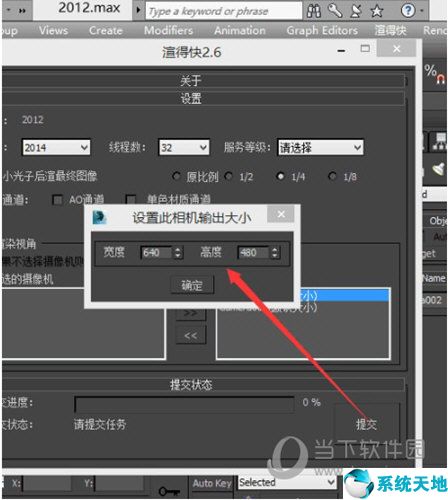Open the 2014 version dropdown
Viewport: 448px width, 500px height.
click(56, 147)
